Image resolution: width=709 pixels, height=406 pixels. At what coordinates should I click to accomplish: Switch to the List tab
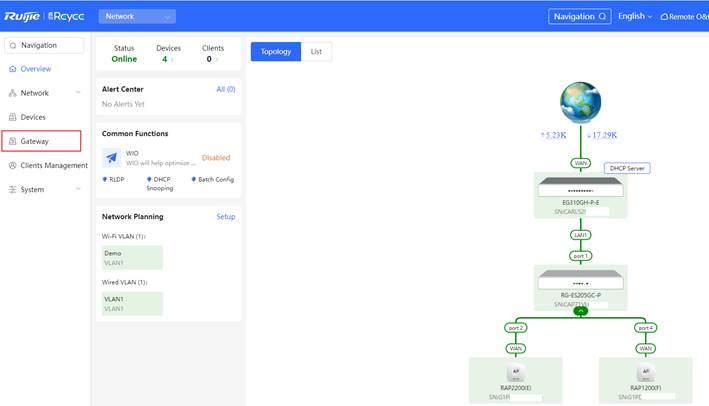pos(316,52)
